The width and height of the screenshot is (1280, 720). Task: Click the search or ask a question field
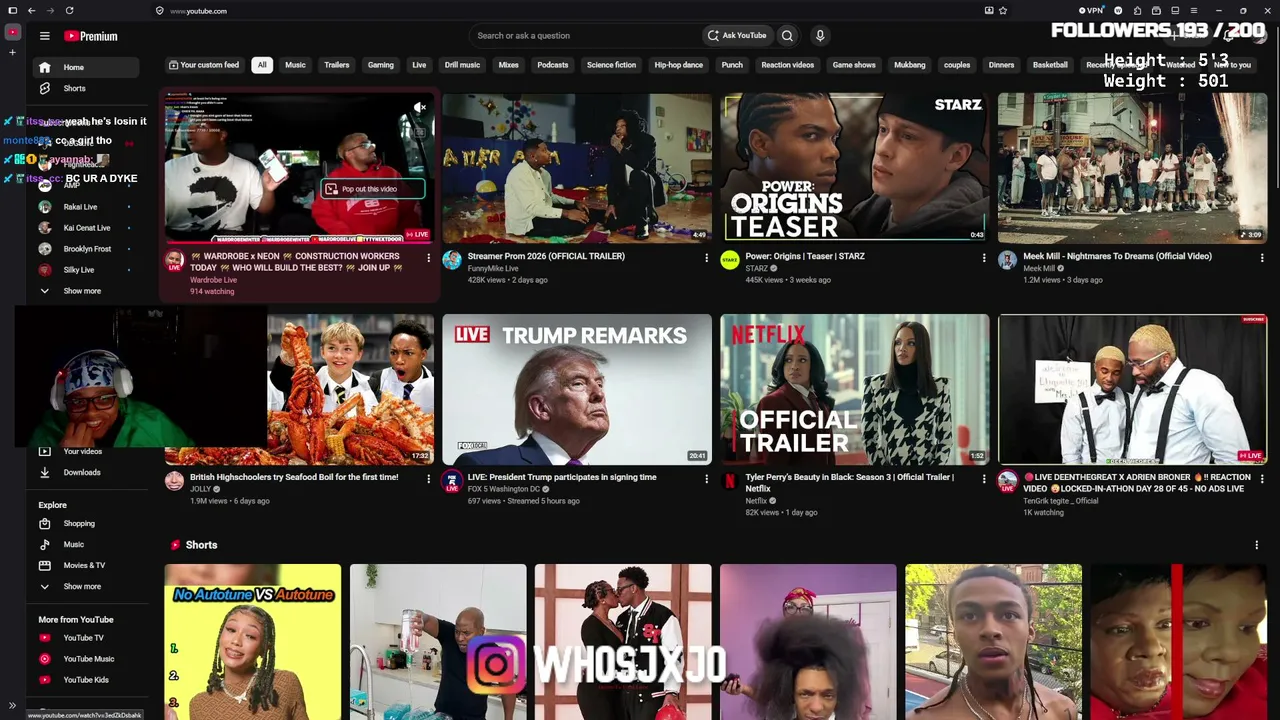click(x=585, y=36)
